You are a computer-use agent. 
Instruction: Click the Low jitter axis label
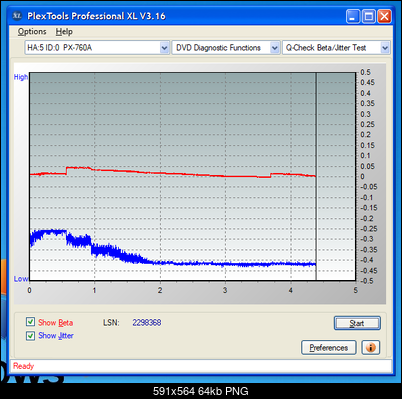click(x=21, y=279)
